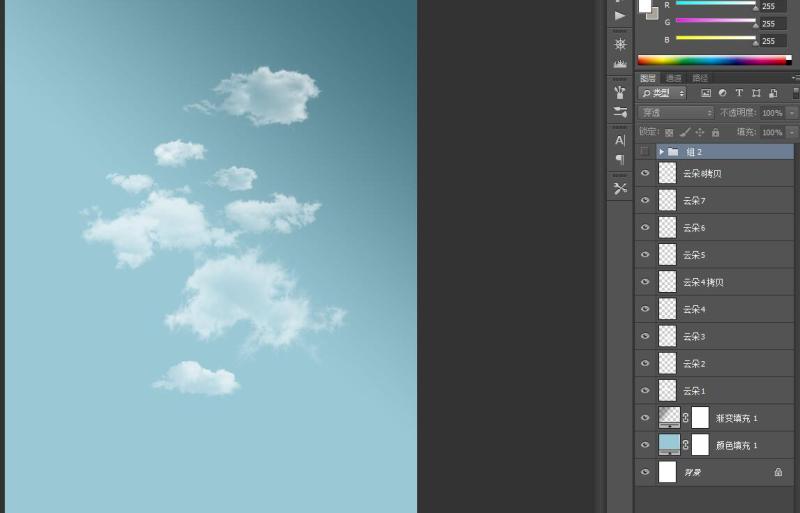Click the 组 2 folder icon

pos(673,152)
